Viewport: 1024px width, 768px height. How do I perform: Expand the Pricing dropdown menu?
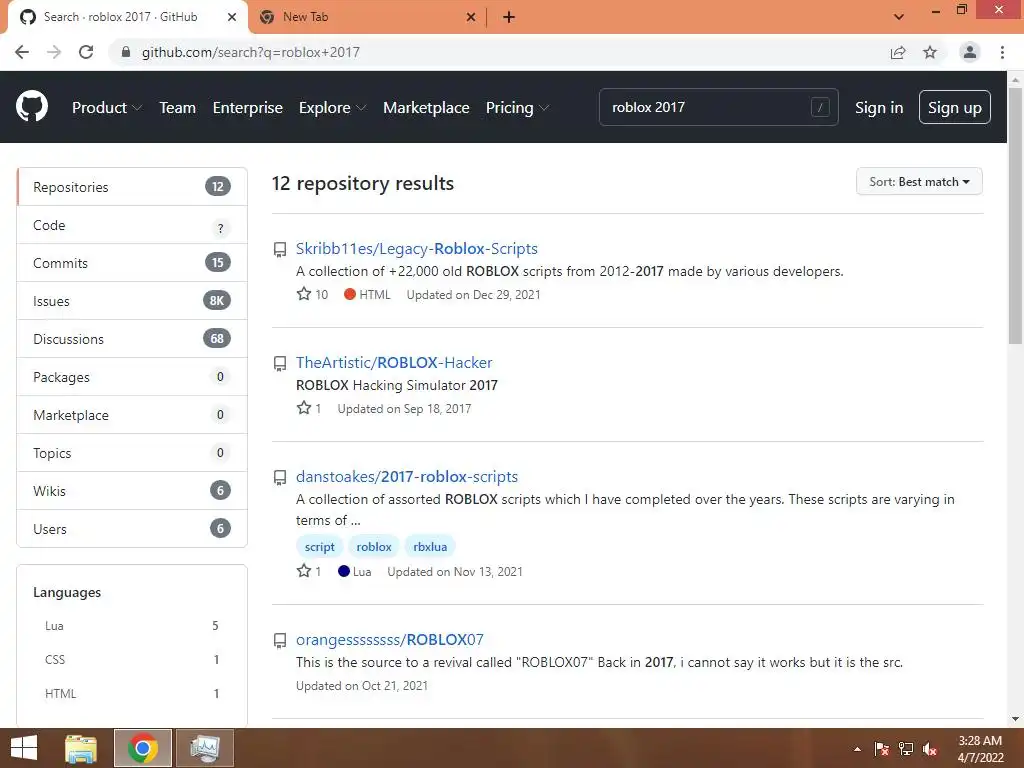pos(517,107)
